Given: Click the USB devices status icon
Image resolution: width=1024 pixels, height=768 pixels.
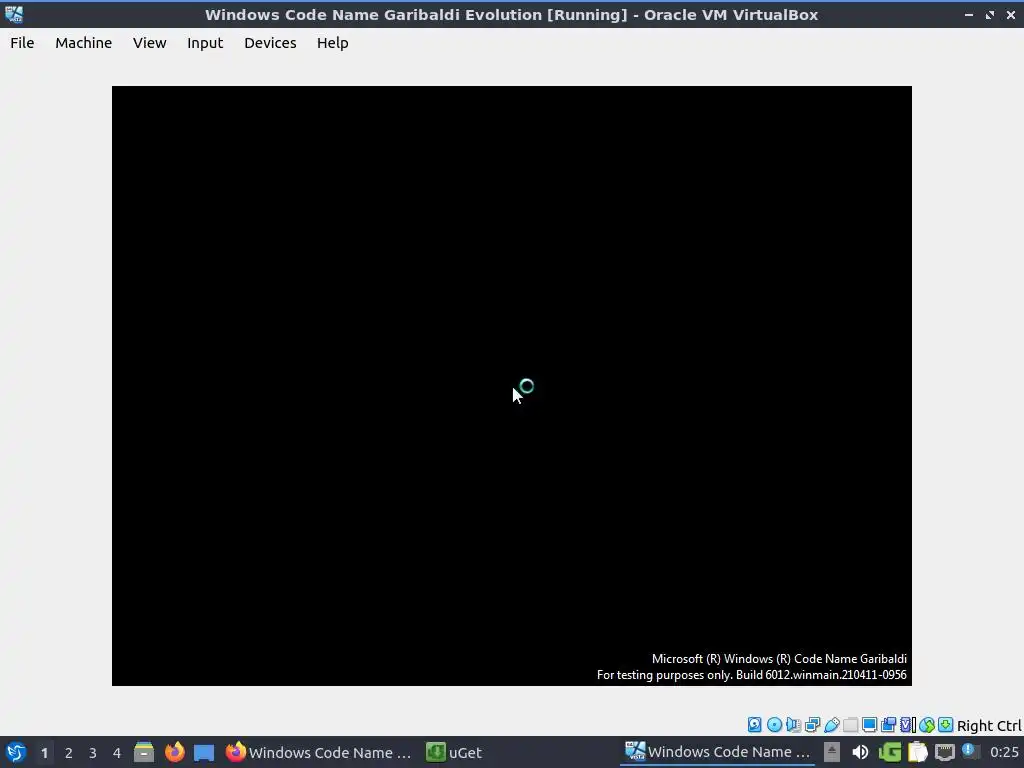Looking at the screenshot, I should 831,725.
